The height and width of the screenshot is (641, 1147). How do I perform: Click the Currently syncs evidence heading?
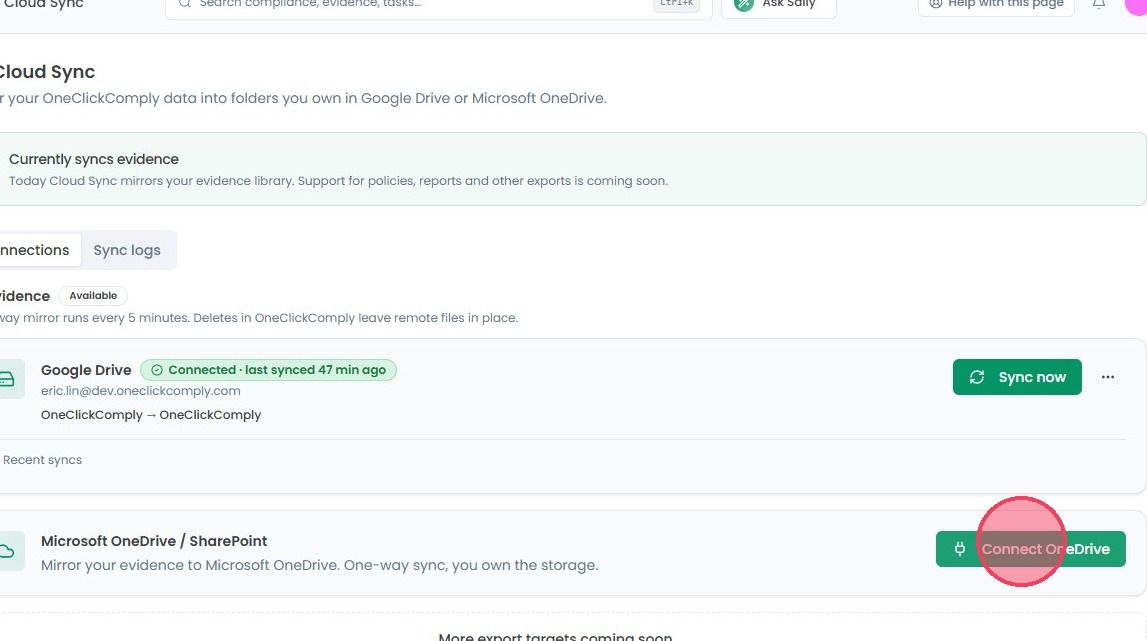coord(94,159)
